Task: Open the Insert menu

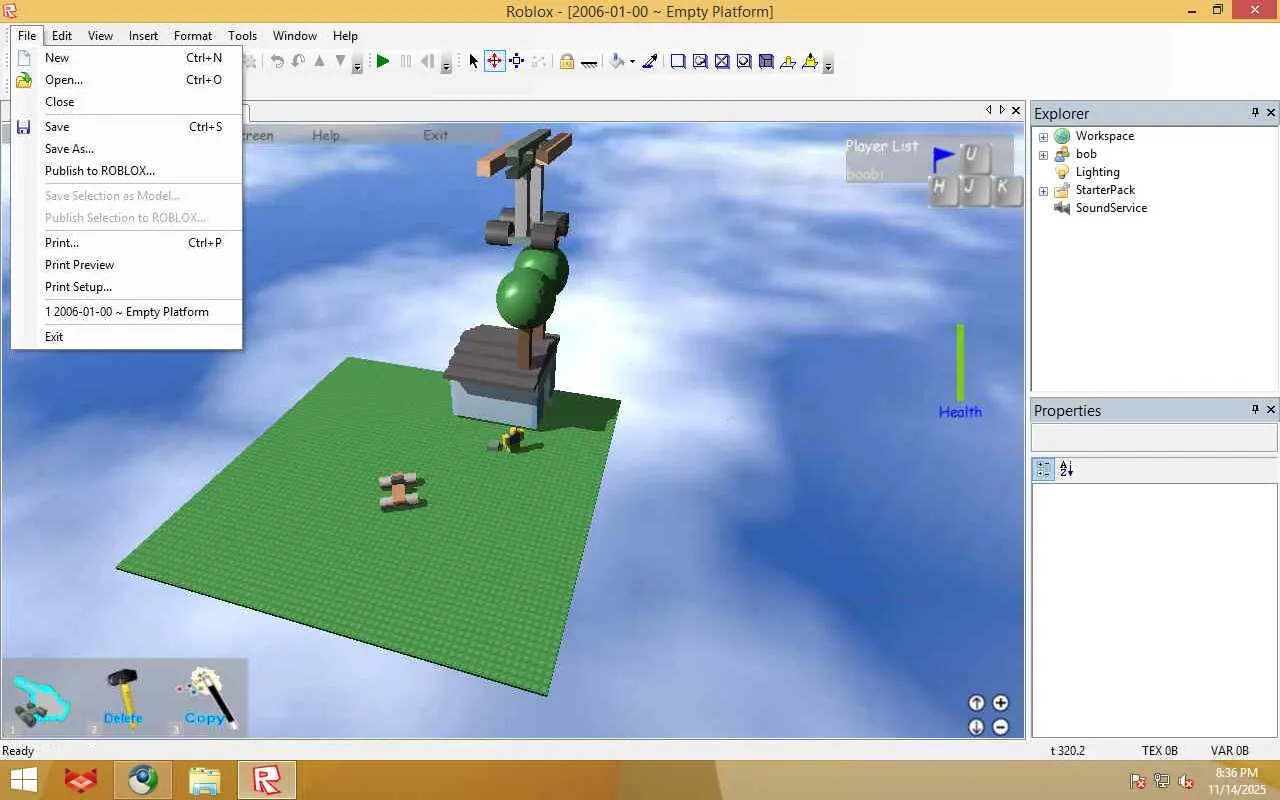Action: (143, 36)
